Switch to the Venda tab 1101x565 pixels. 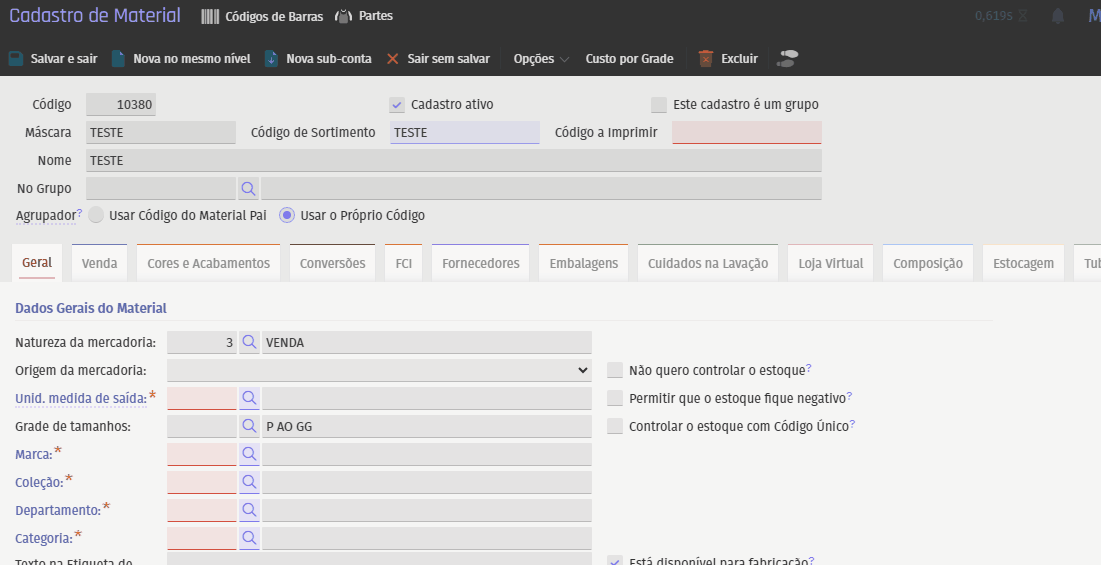coord(99,263)
